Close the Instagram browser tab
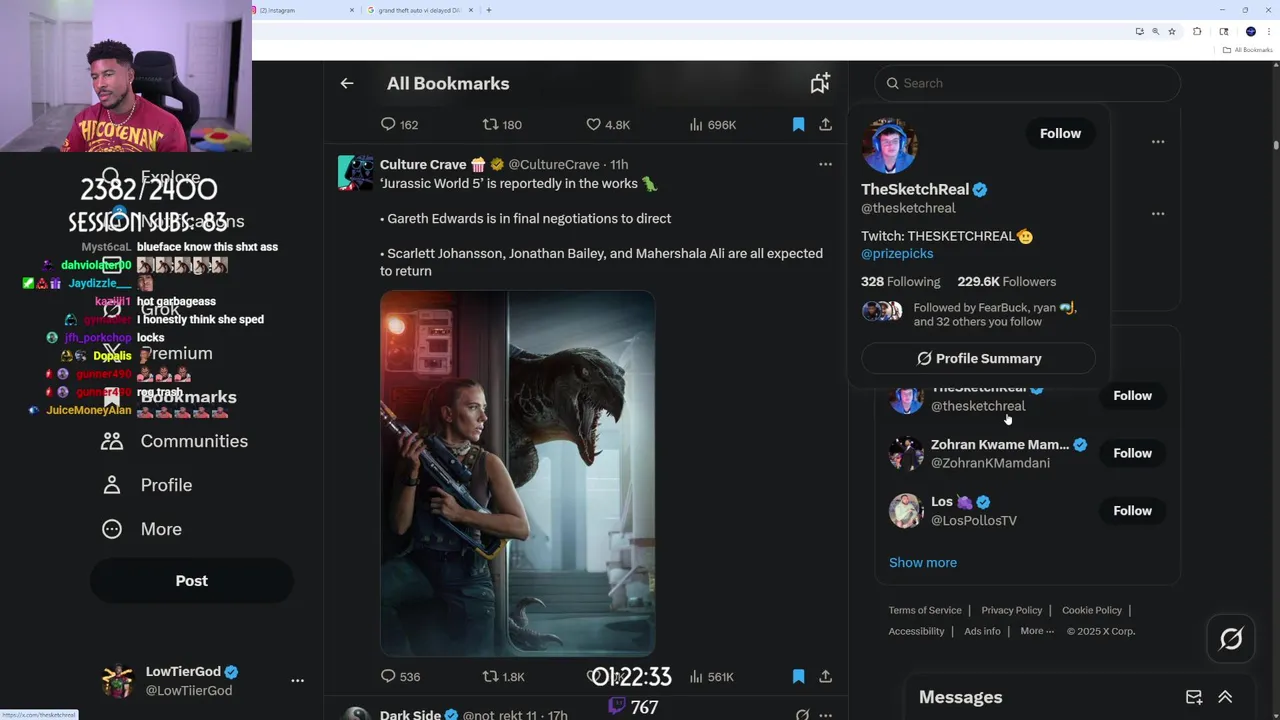This screenshot has height=720, width=1280. tap(352, 10)
